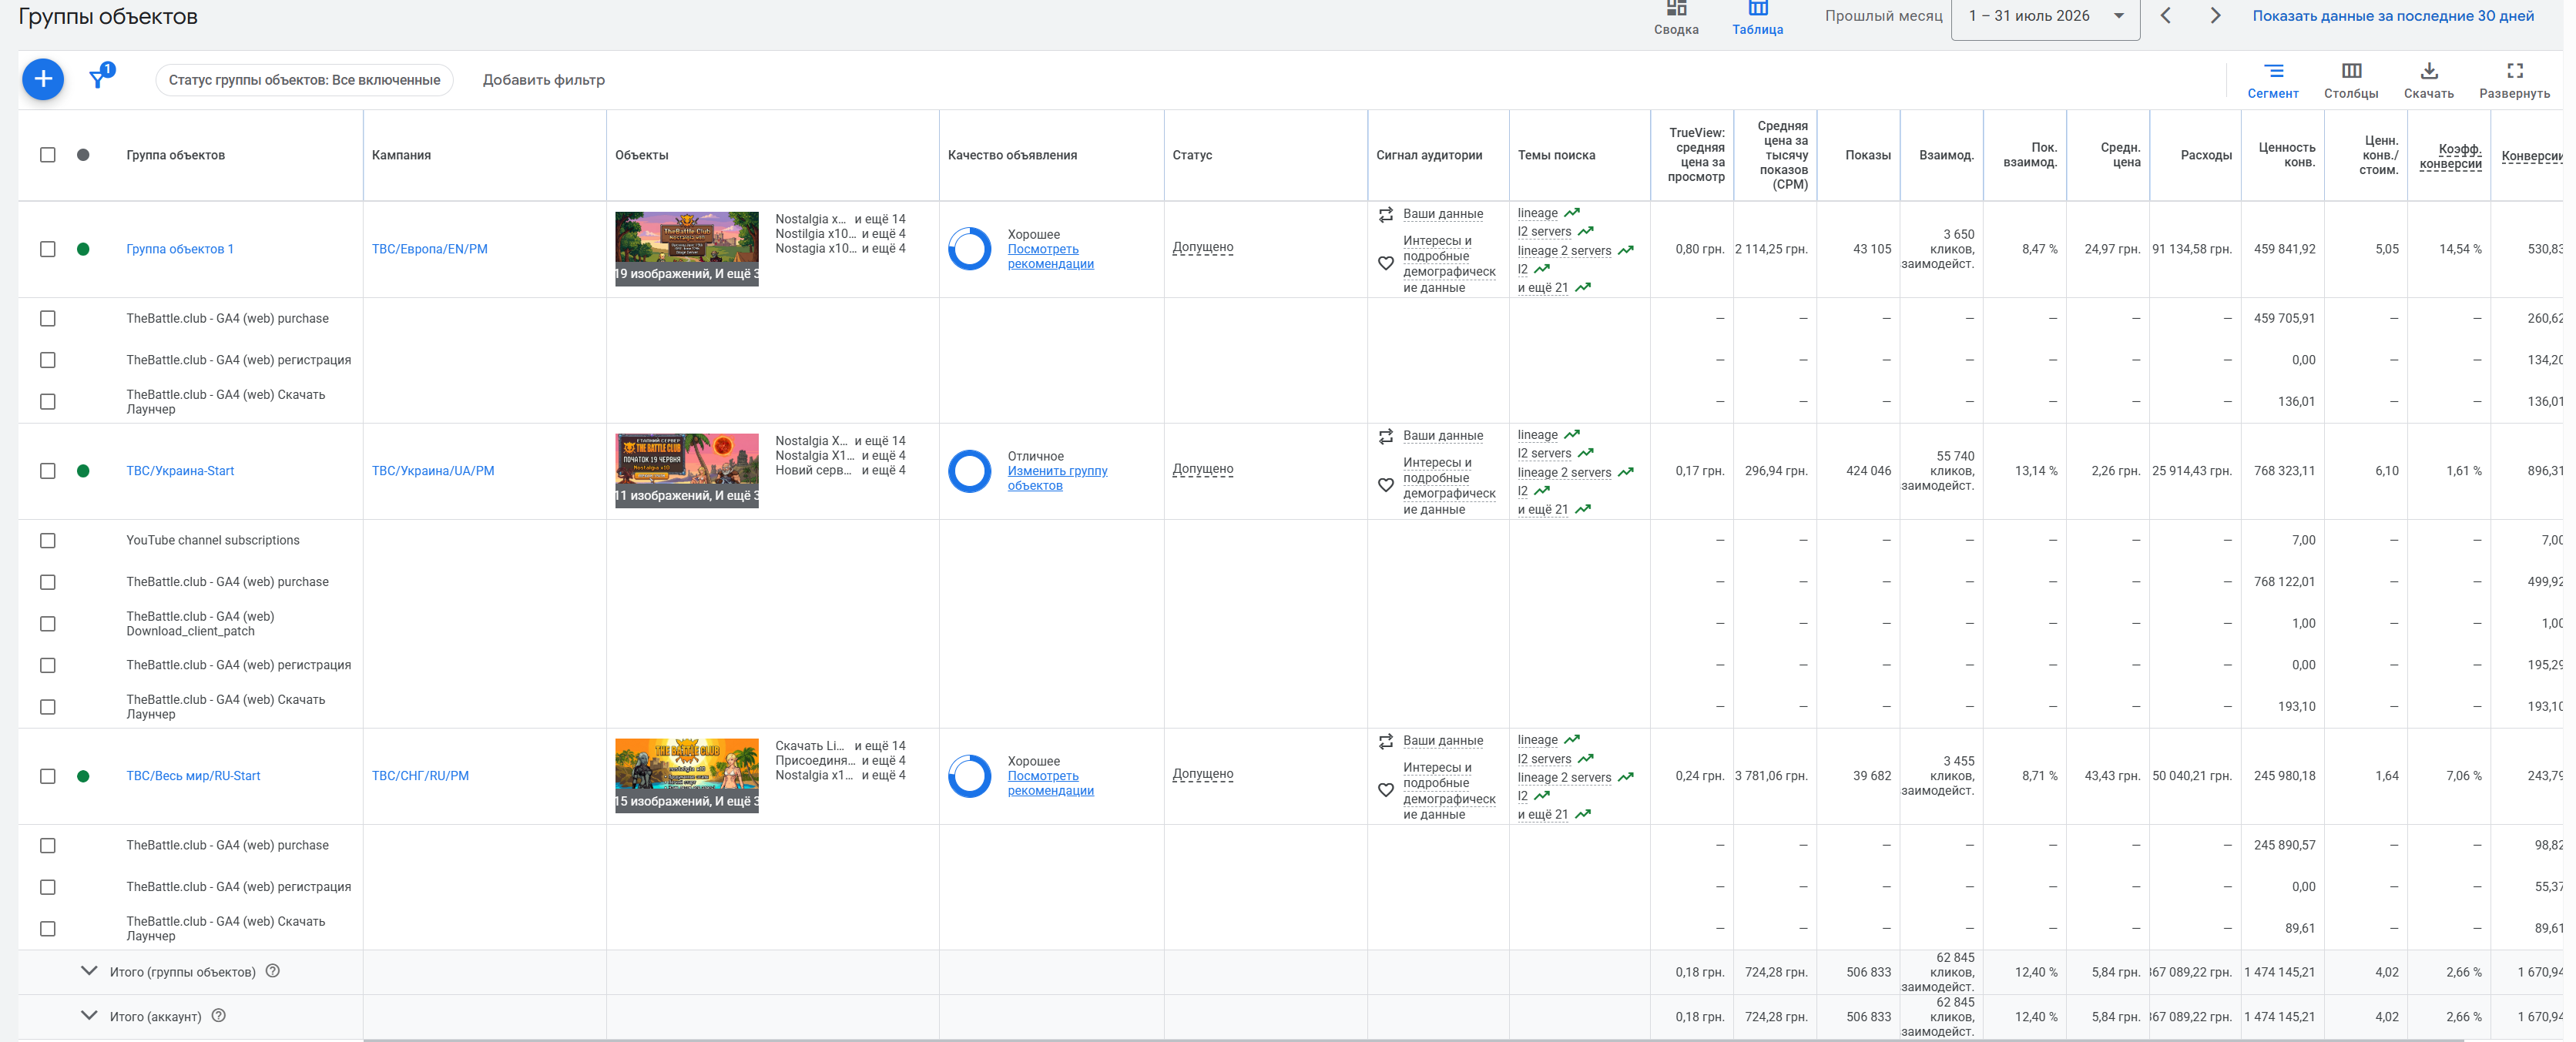Image resolution: width=2576 pixels, height=1042 pixels.
Task: Click the blue plus create button
Action: tap(43, 79)
